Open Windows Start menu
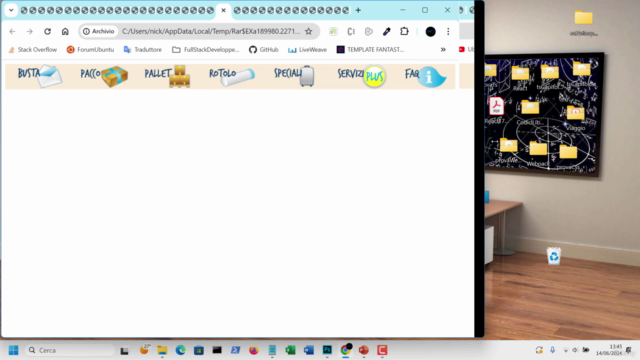The width and height of the screenshot is (640, 360). click(x=13, y=350)
